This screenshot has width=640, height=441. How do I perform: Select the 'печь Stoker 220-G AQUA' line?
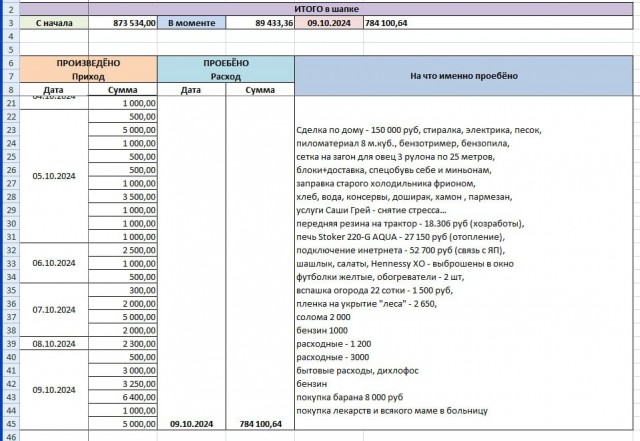[x=400, y=237]
